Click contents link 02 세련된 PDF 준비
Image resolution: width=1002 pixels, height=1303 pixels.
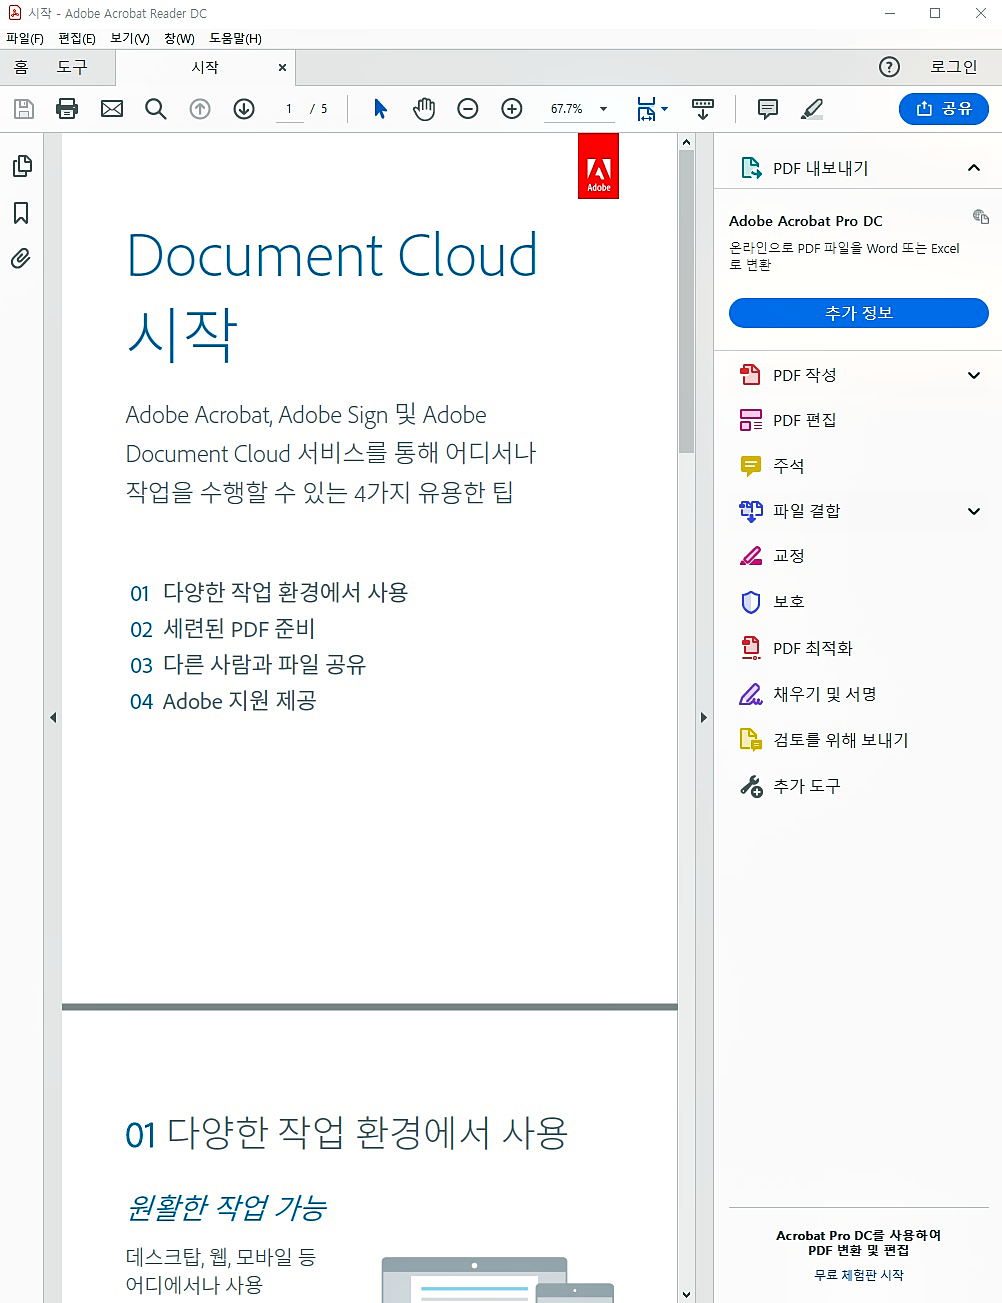[222, 629]
